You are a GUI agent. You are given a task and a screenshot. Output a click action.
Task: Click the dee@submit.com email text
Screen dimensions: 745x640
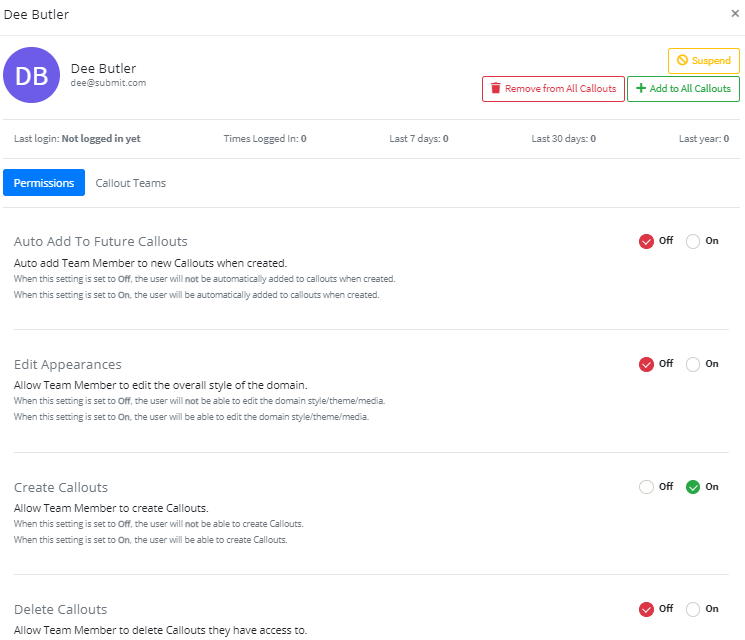pyautogui.click(x=108, y=83)
